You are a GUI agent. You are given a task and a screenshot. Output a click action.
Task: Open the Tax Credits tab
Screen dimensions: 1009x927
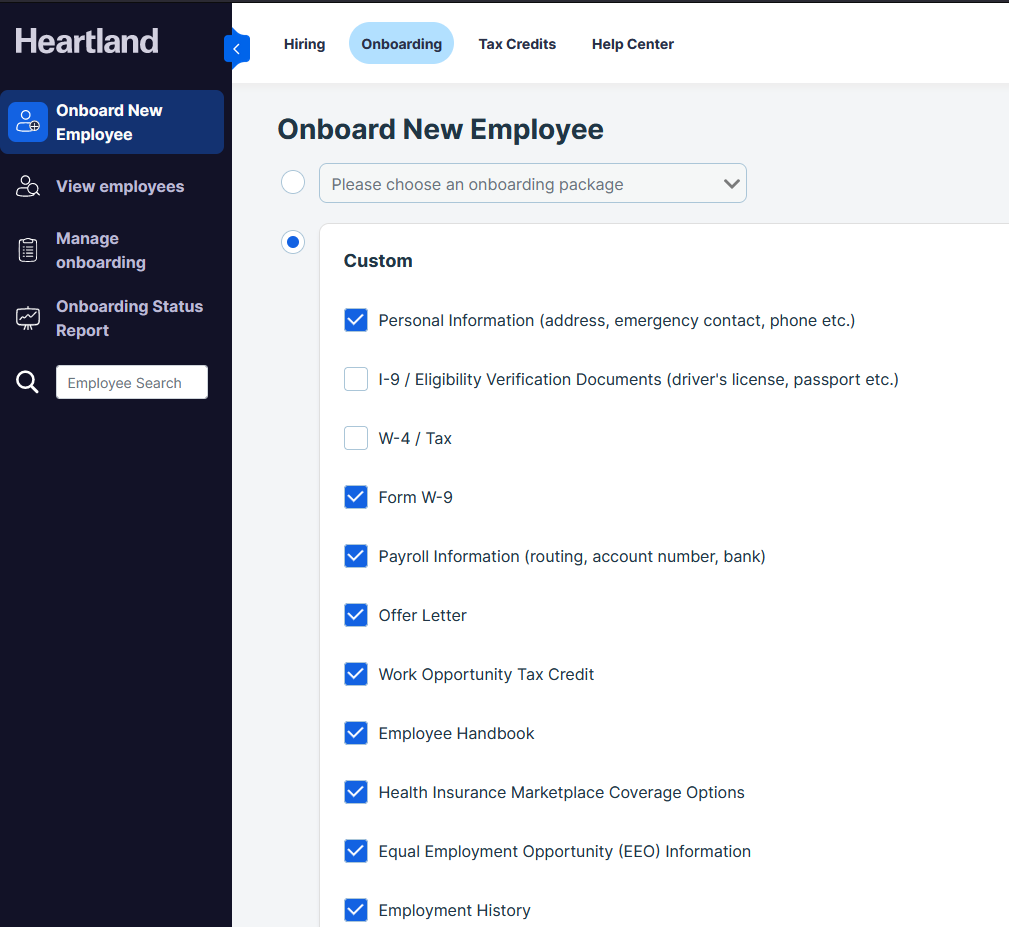click(x=517, y=44)
